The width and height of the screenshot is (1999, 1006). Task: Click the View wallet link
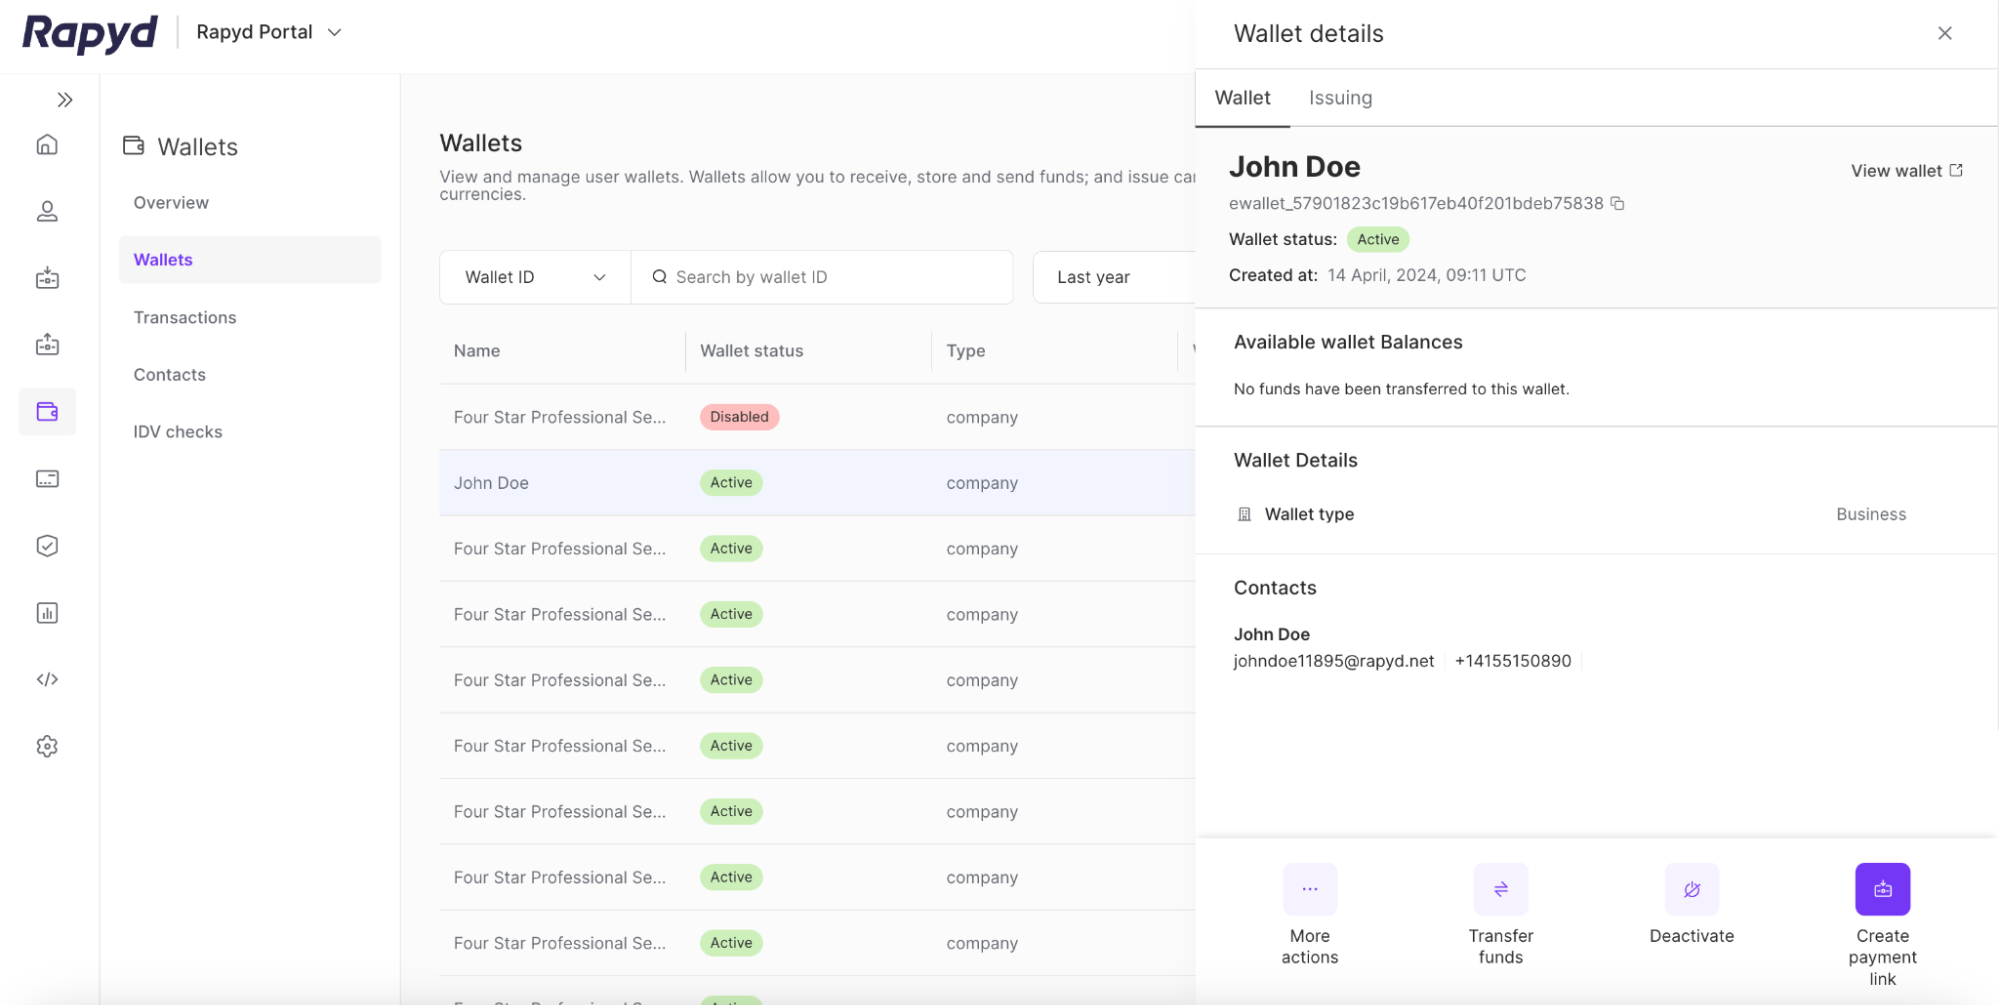pos(1906,171)
